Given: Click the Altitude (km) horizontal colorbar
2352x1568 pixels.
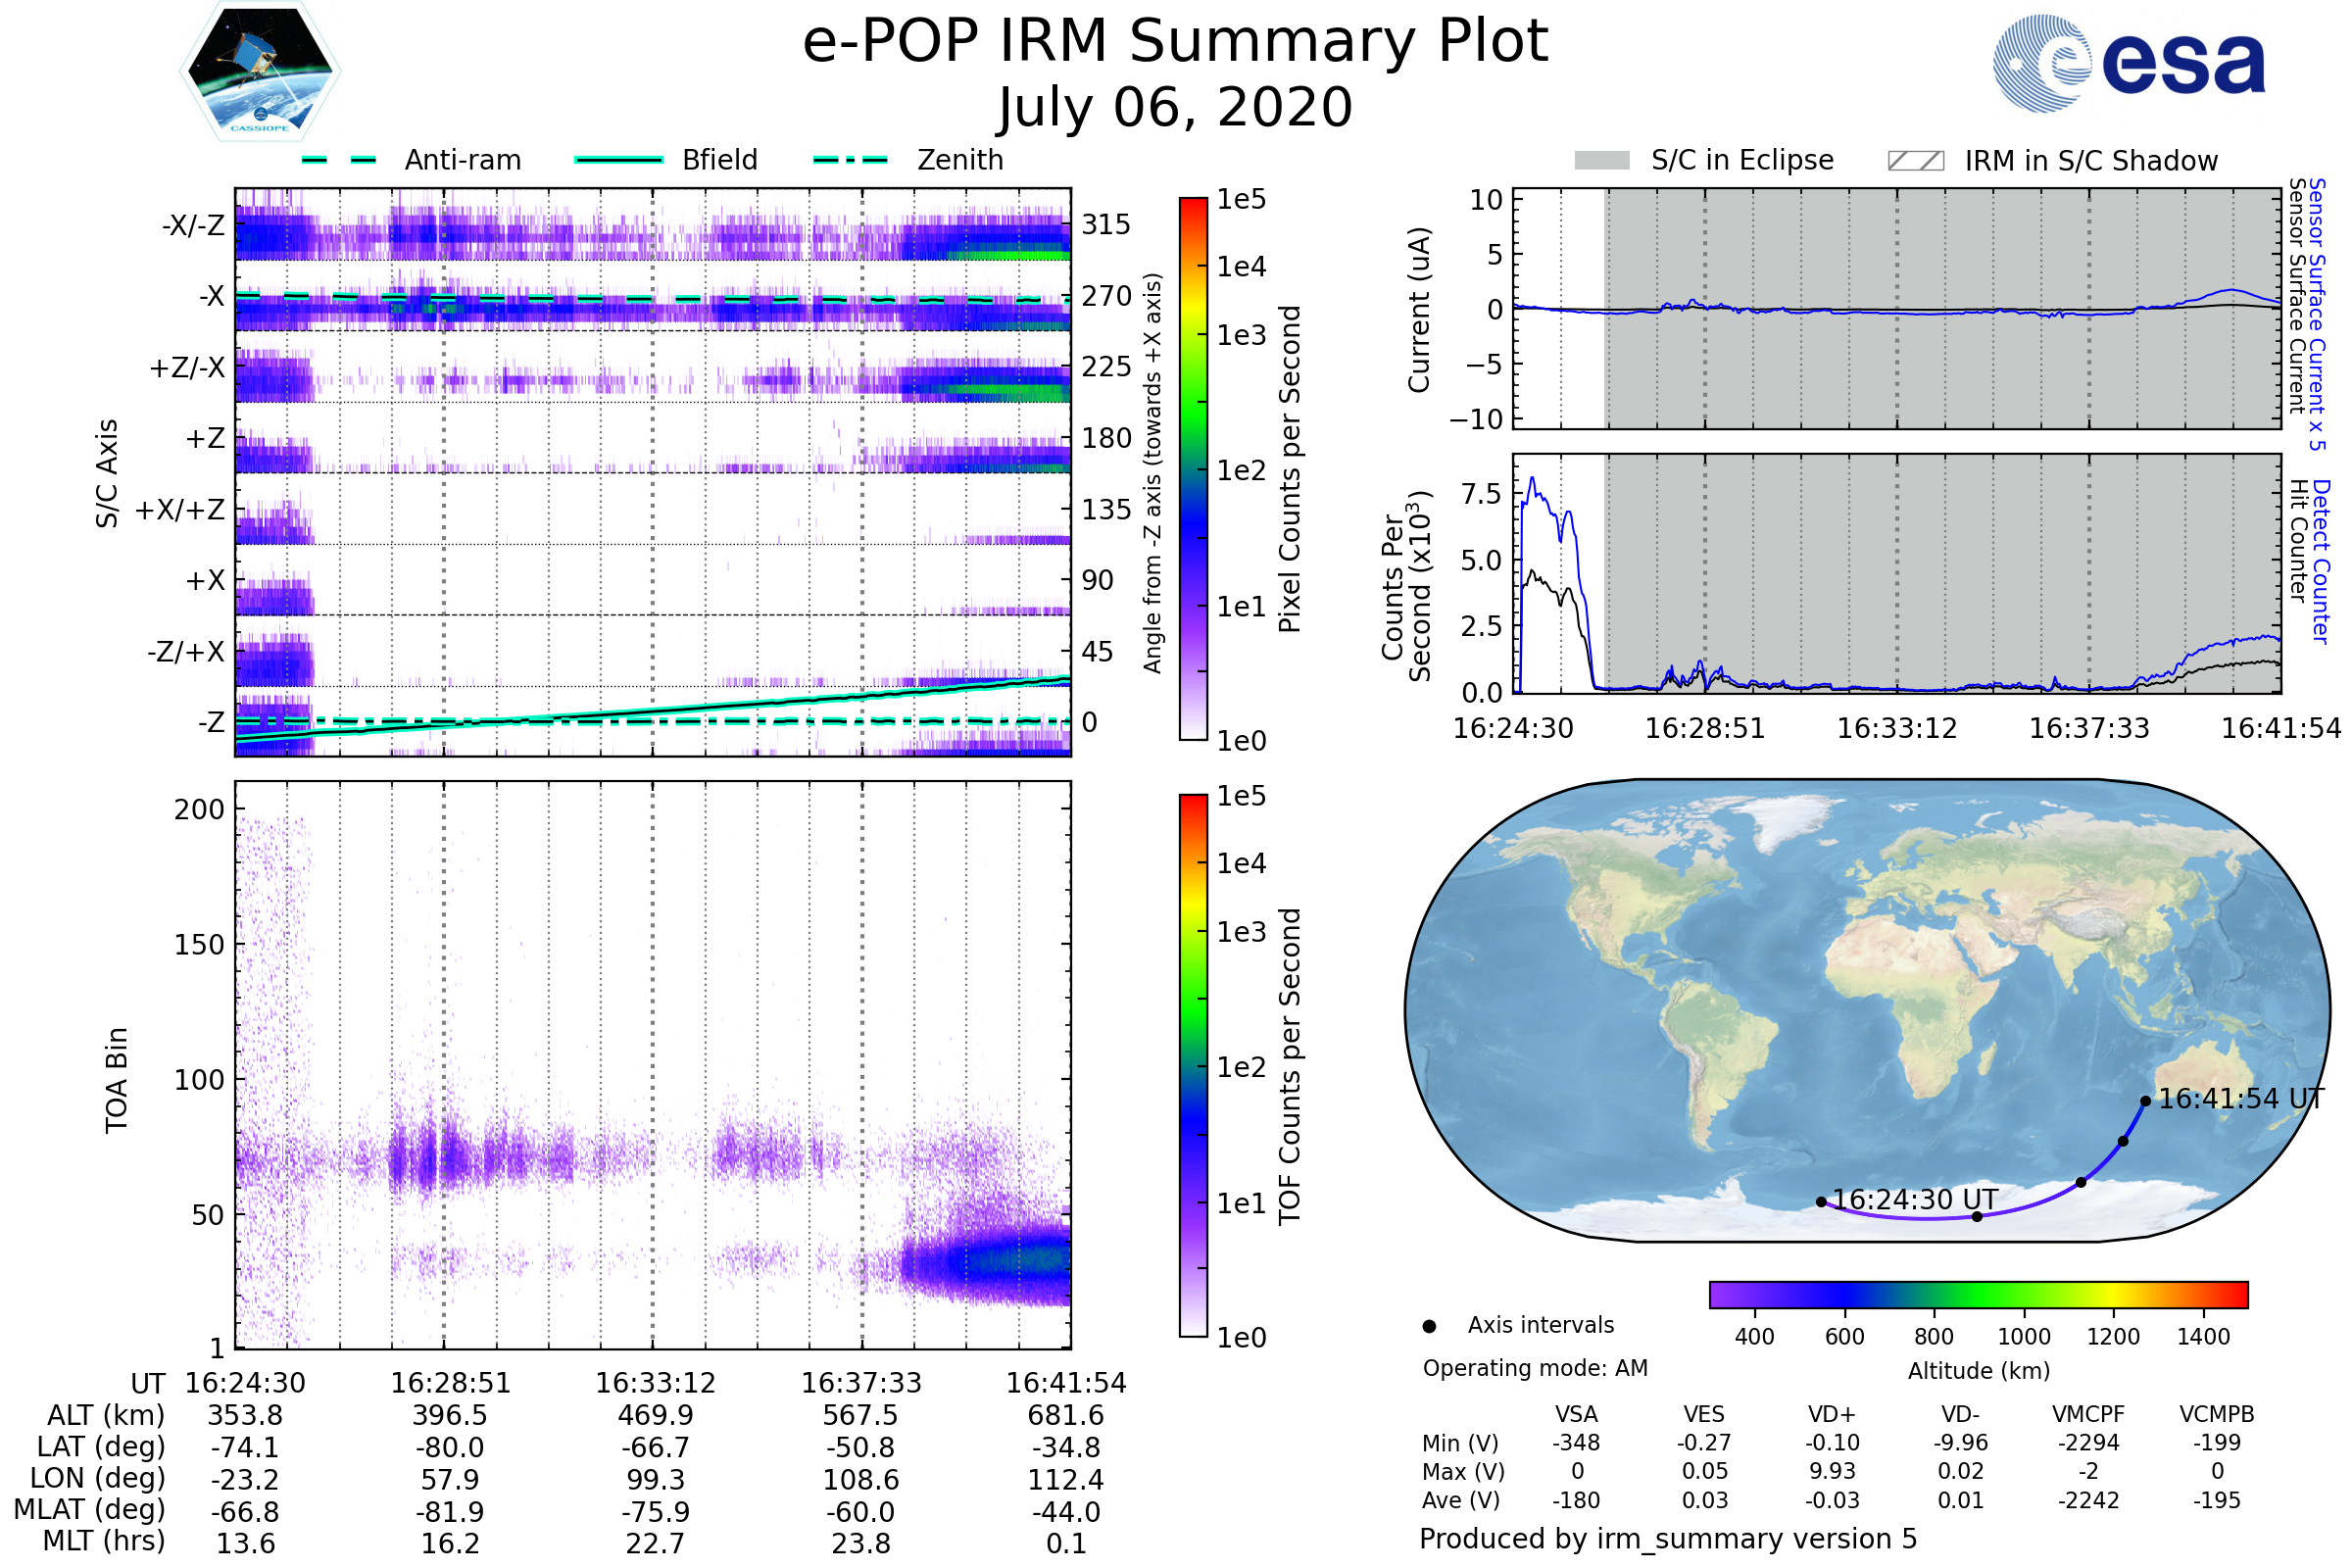Looking at the screenshot, I should coord(1978,1294).
